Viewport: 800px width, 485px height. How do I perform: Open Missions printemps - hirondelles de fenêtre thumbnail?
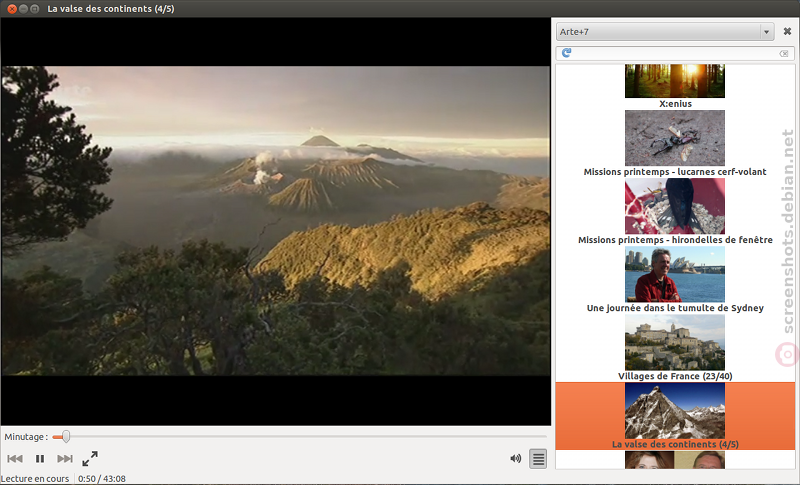674,206
